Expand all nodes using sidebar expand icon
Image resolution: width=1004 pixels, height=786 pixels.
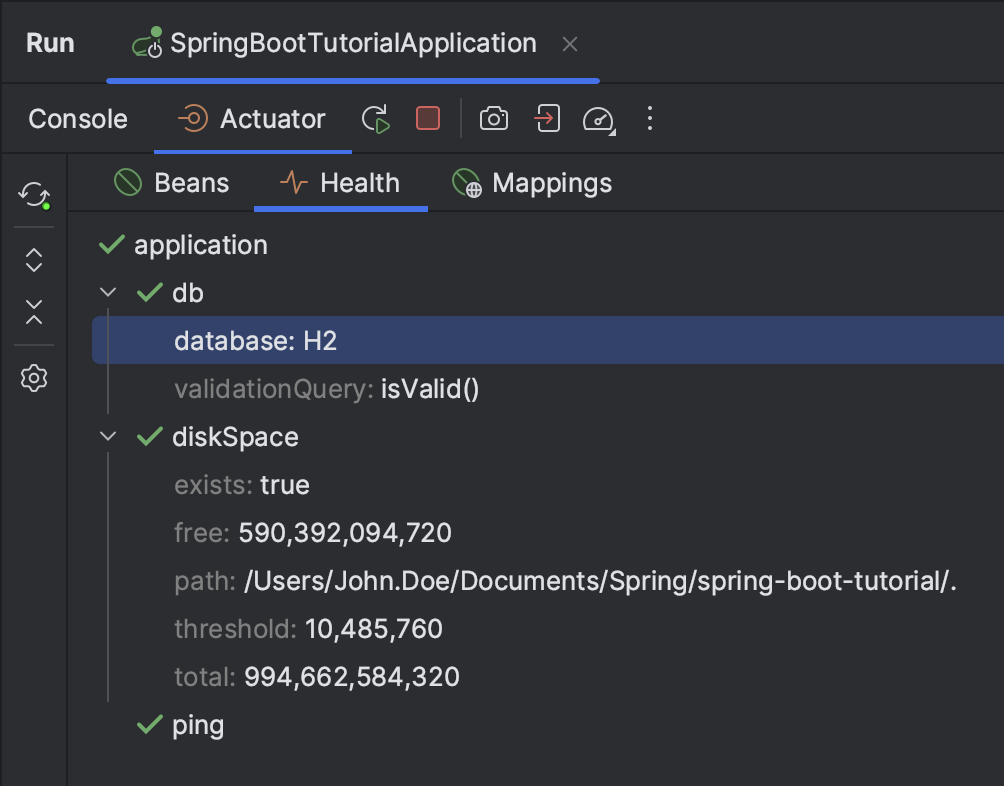[33, 259]
